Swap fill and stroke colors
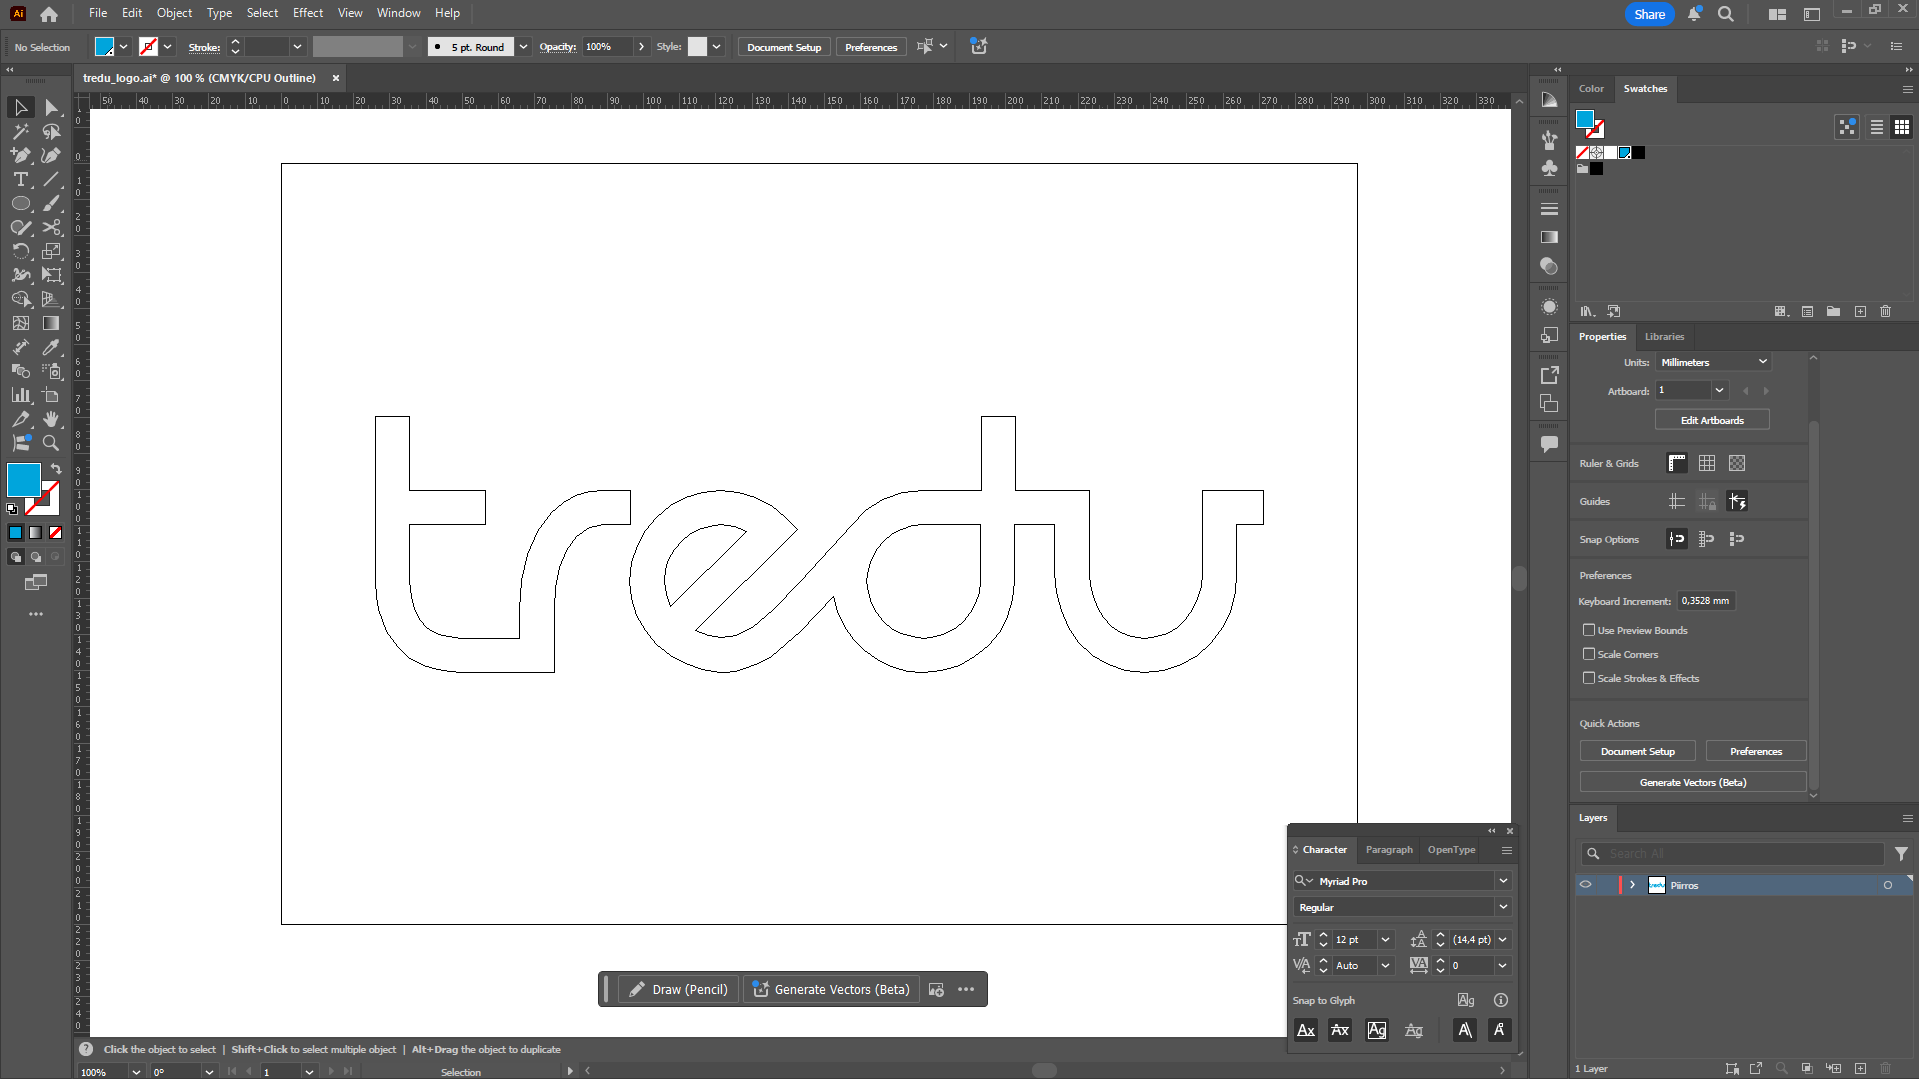 pos(56,469)
